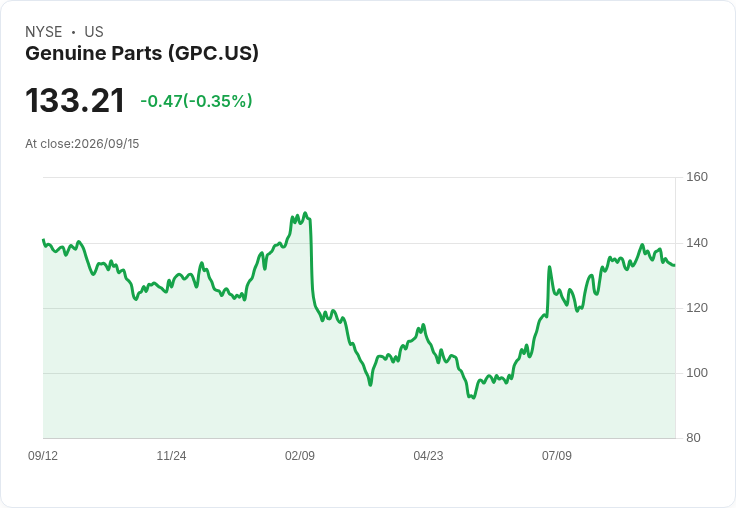Screen dimensions: 736x508
Task: Click the 140 price axis label
Action: coord(697,243)
